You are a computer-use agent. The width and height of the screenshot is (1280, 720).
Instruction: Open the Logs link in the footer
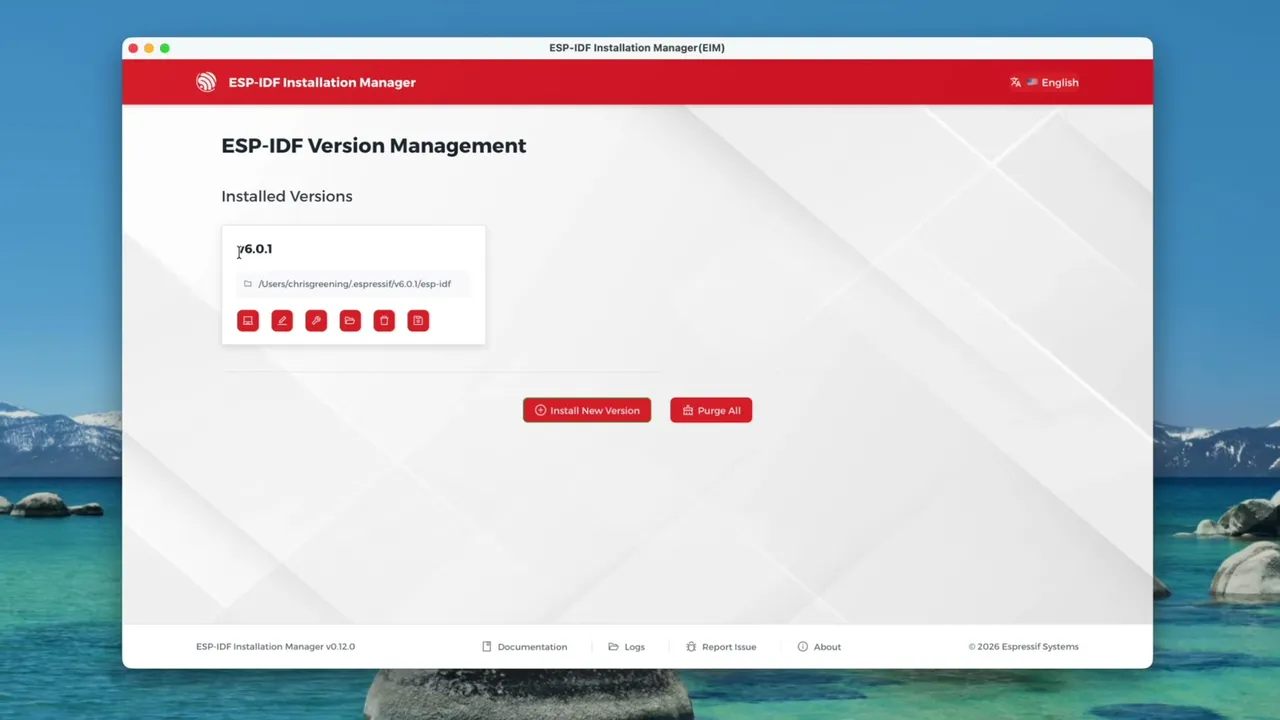click(x=626, y=647)
